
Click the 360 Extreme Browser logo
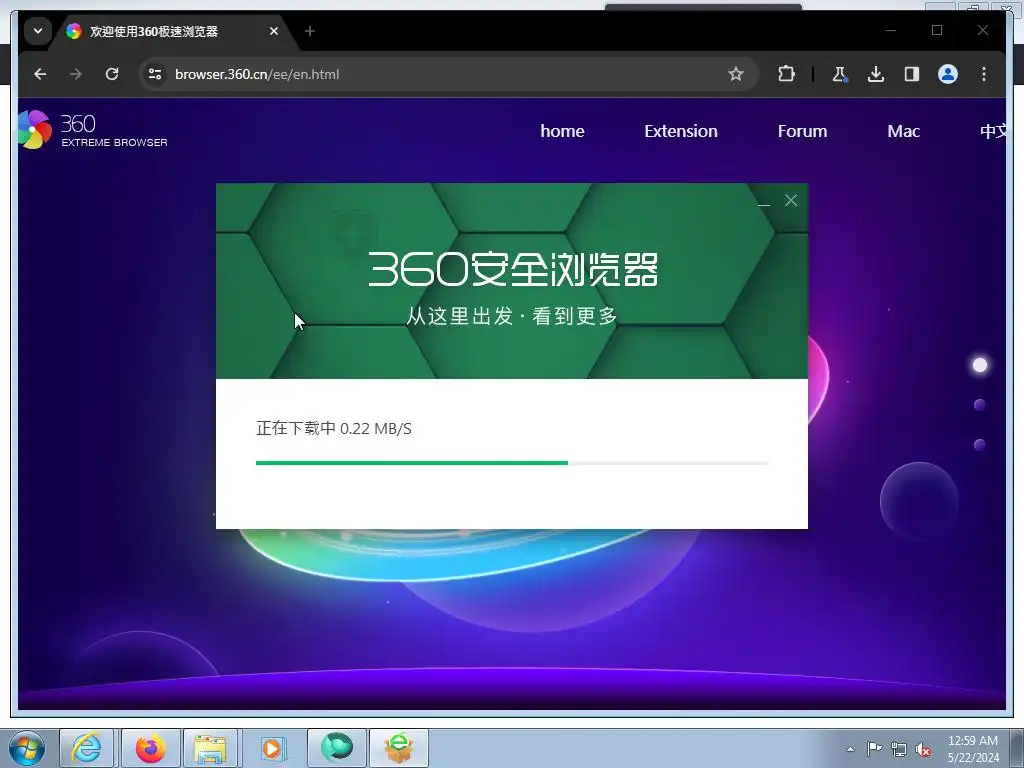tap(93, 130)
